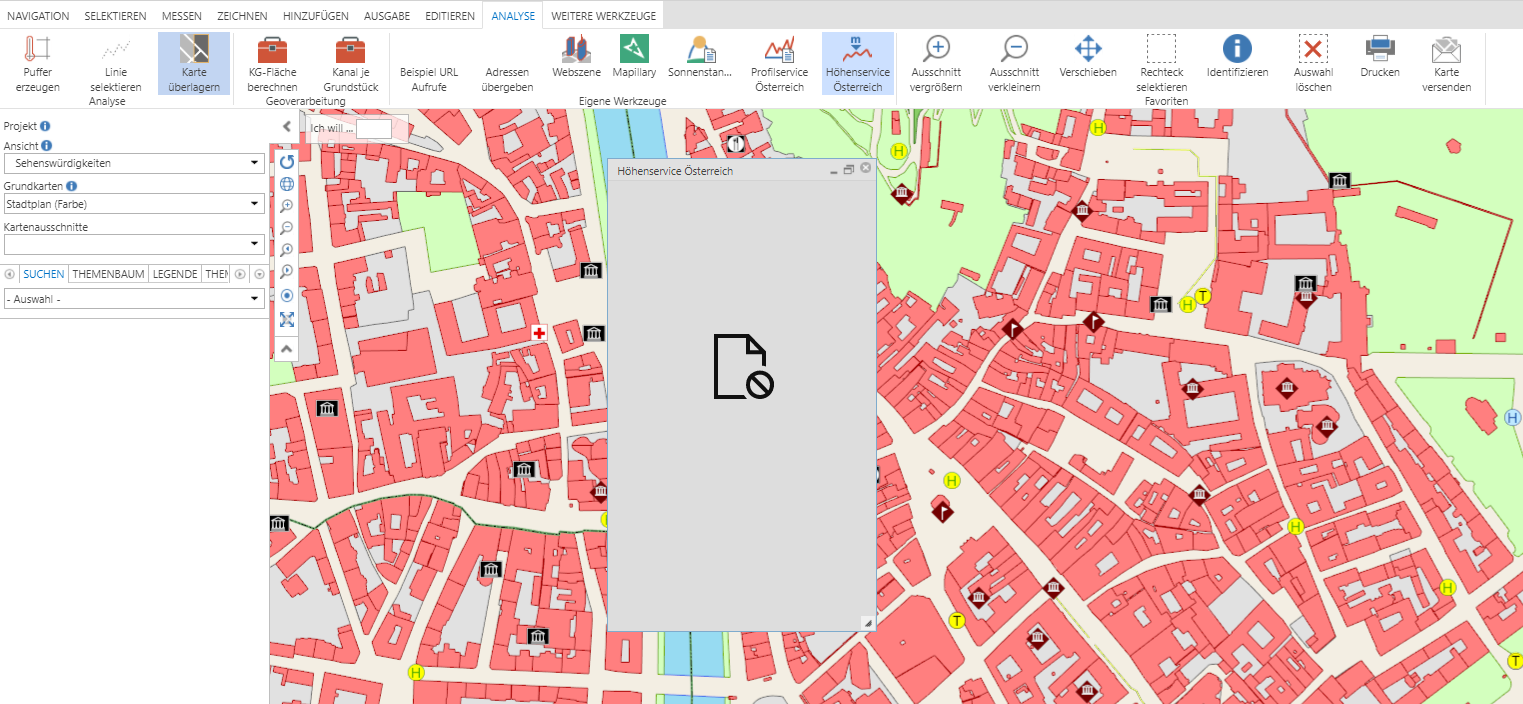Click the Auswahl löschen icon

[1313, 63]
